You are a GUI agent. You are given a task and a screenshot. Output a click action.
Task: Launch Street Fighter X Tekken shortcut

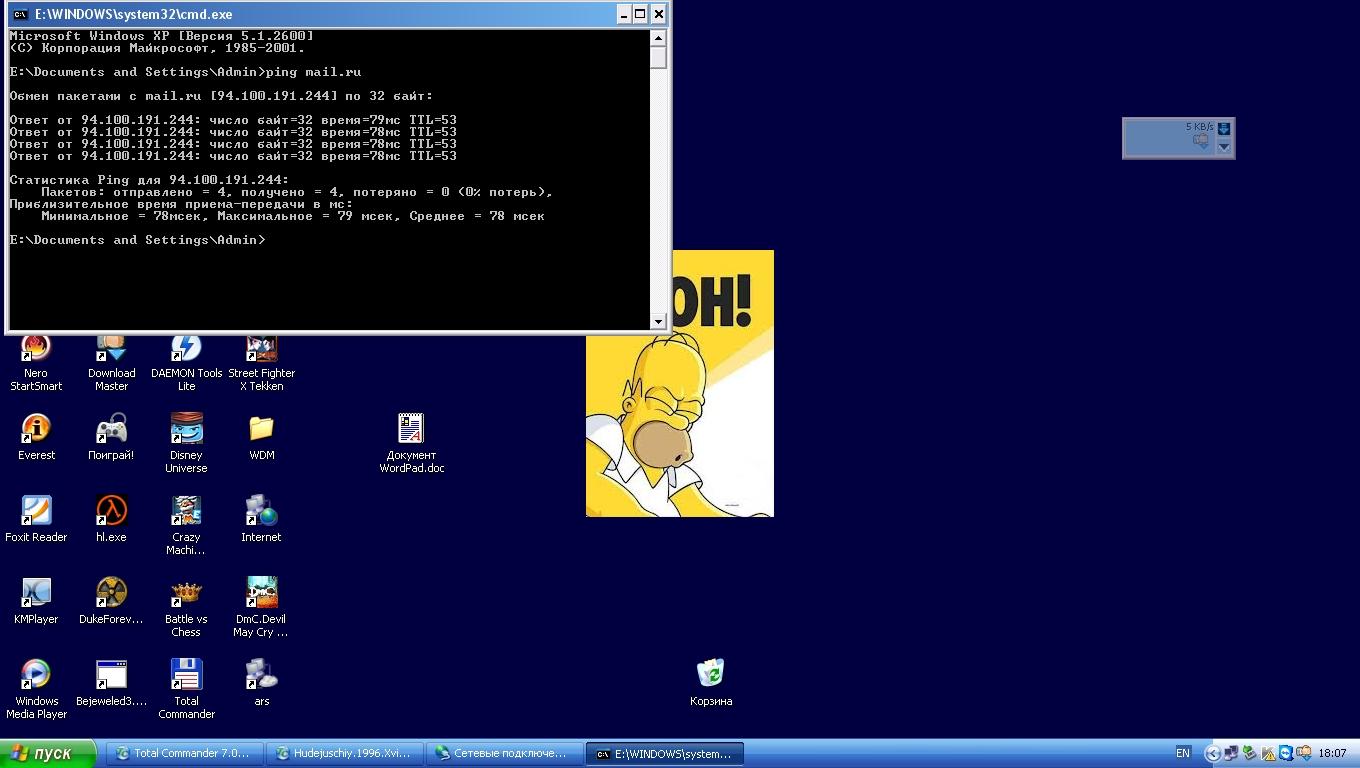coord(262,362)
